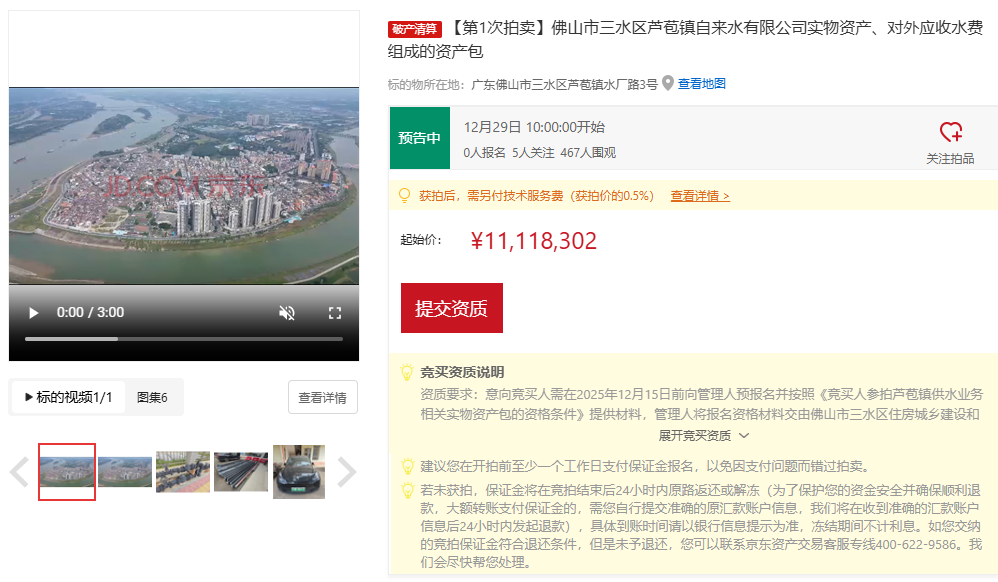Seek on the video progress bar

[184, 339]
